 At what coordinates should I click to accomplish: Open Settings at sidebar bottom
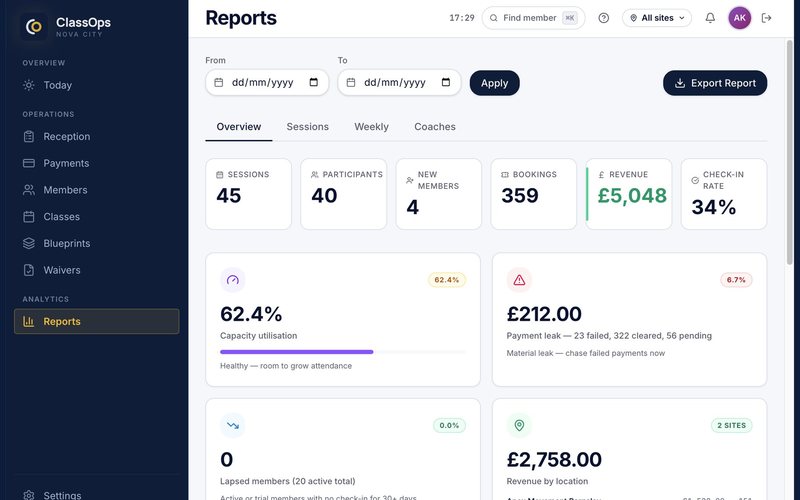pyautogui.click(x=97, y=495)
